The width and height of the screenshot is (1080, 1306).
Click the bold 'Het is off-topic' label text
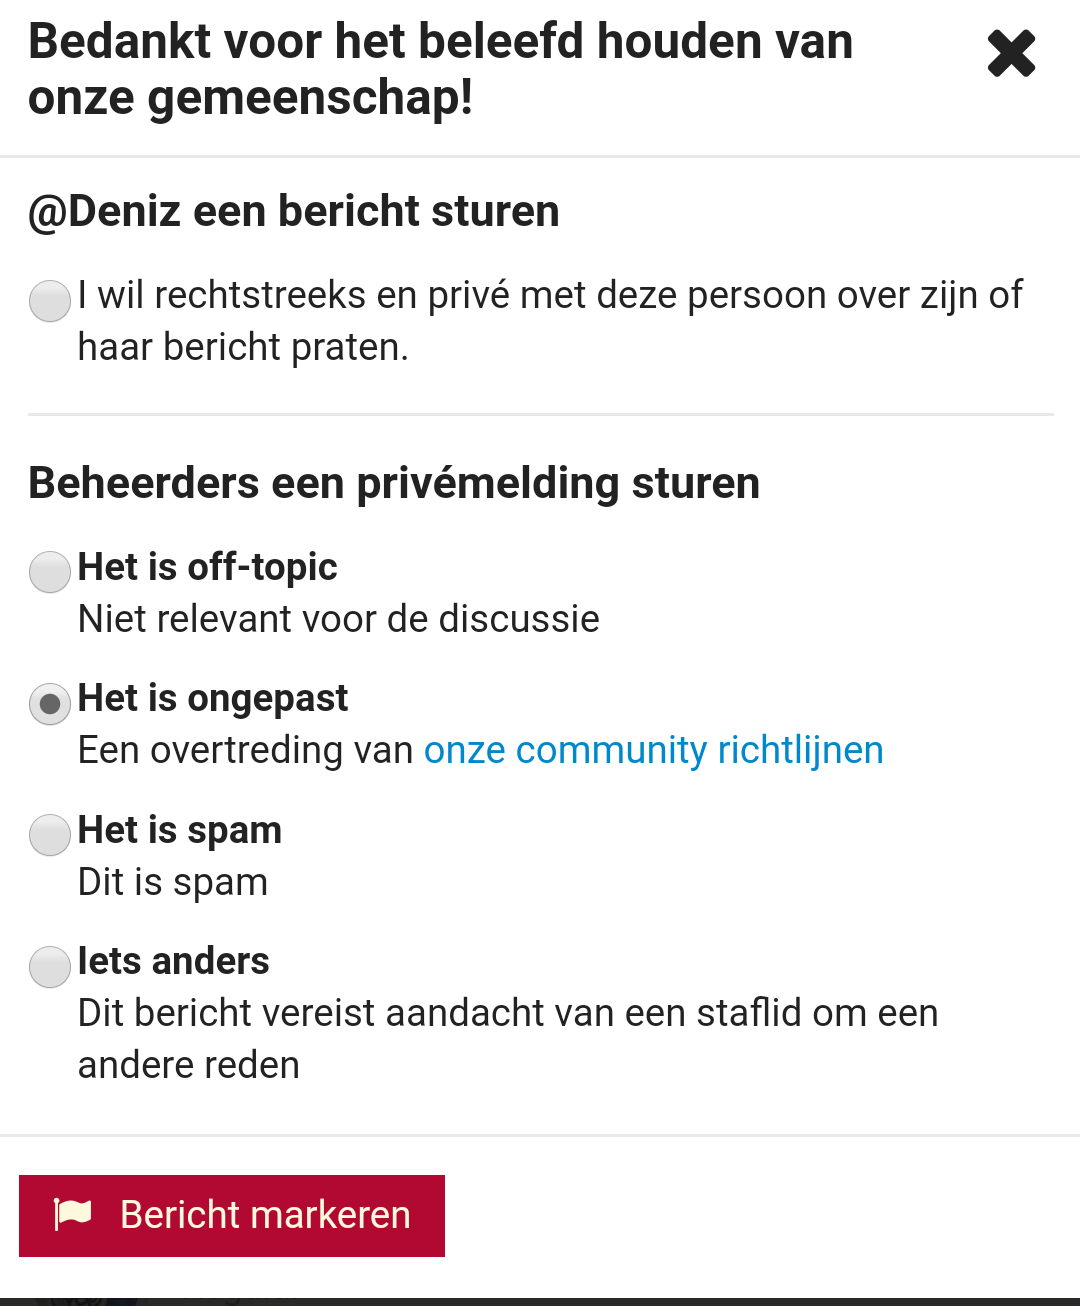click(208, 567)
